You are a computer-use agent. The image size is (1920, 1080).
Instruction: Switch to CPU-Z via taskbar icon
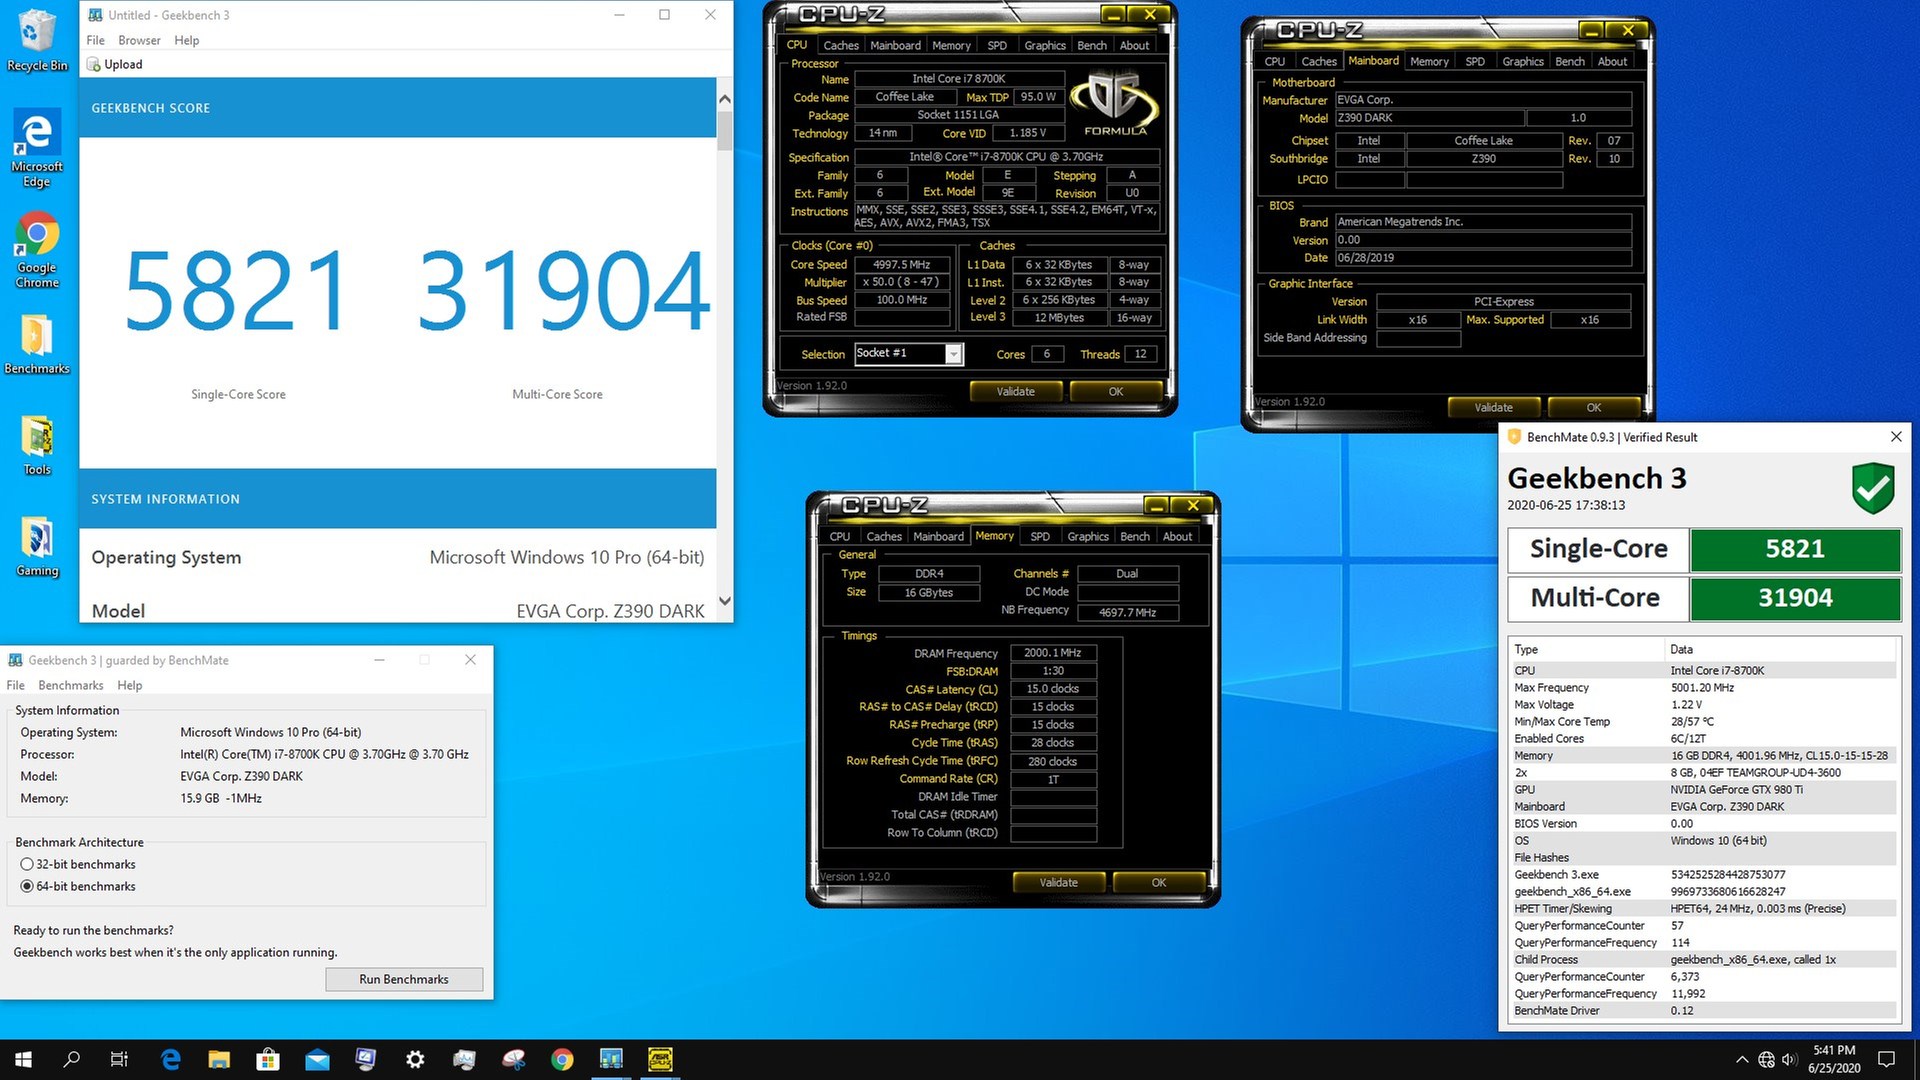[x=660, y=1059]
